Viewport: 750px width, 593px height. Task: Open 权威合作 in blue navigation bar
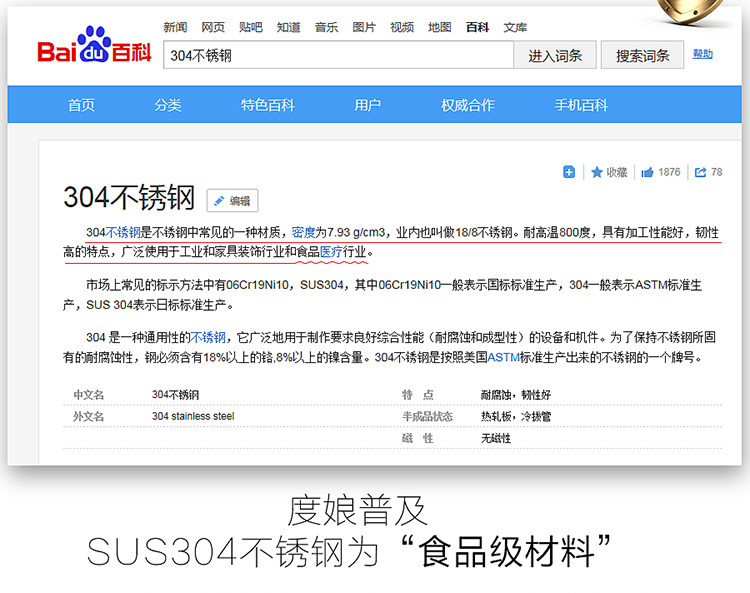point(468,105)
